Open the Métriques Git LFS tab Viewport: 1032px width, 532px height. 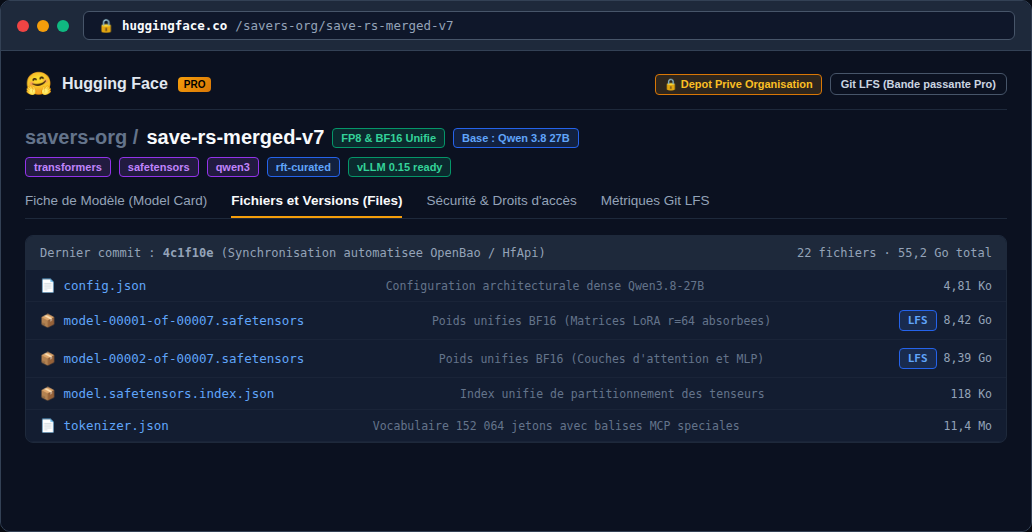tap(655, 201)
